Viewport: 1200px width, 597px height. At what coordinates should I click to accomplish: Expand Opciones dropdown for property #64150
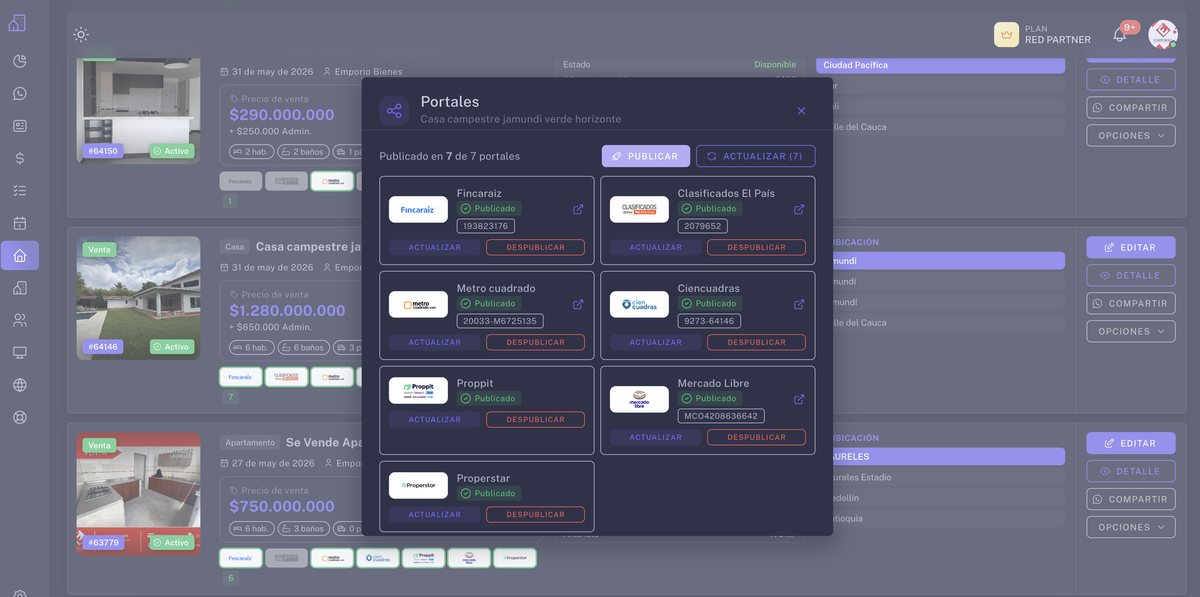point(1131,135)
